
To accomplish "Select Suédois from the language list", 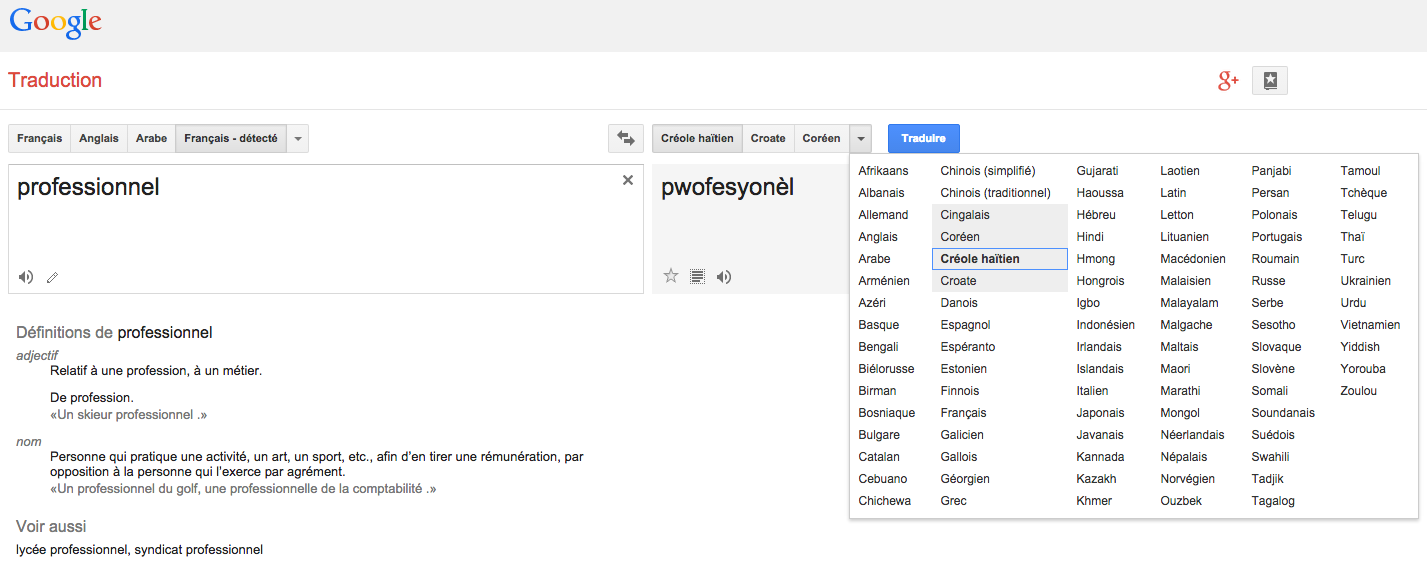I will (x=1273, y=435).
